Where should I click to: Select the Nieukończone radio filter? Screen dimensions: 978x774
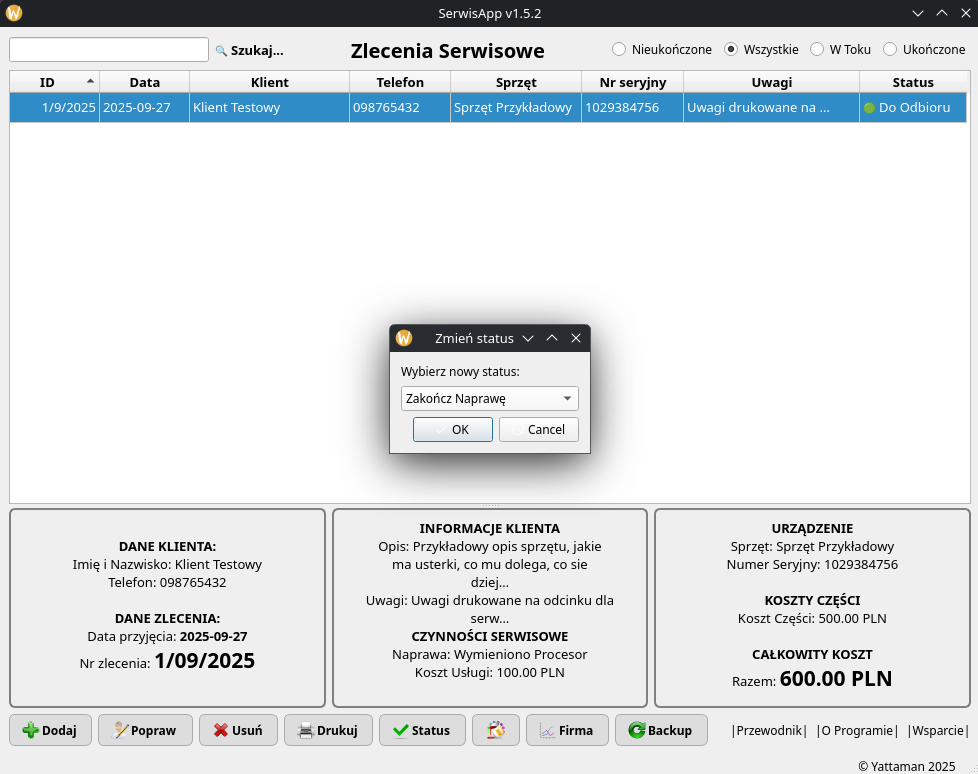(x=619, y=49)
